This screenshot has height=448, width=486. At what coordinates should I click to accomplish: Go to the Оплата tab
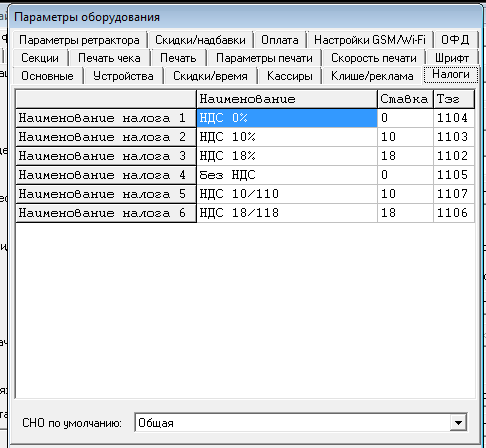point(280,40)
